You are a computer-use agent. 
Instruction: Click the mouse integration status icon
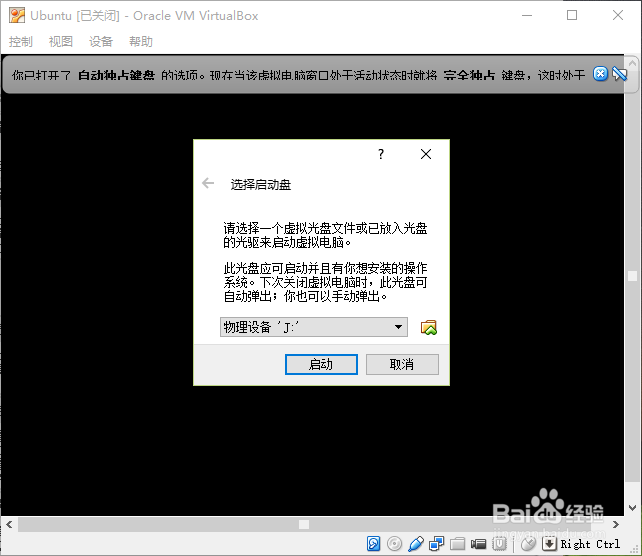(x=528, y=544)
